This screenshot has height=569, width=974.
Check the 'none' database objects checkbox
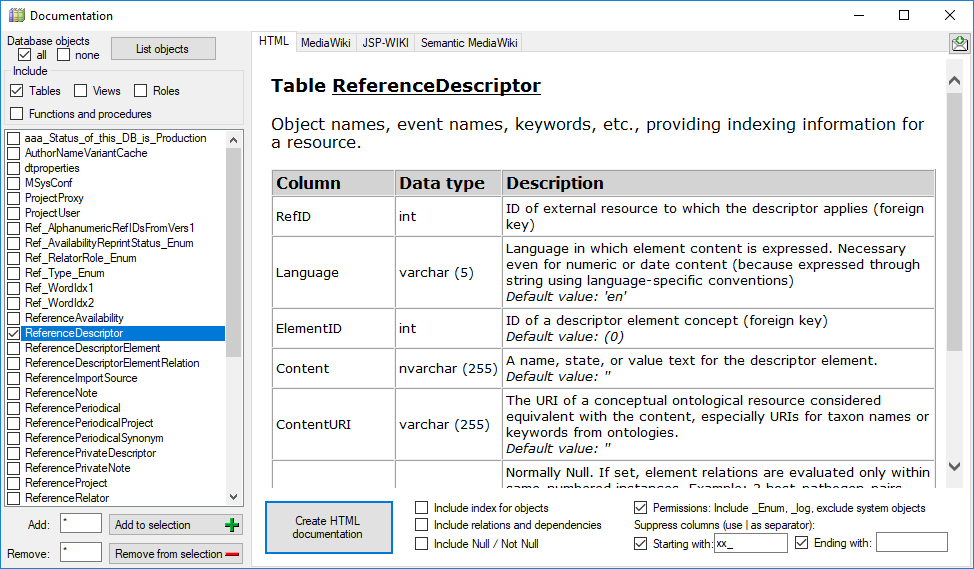[x=63, y=55]
